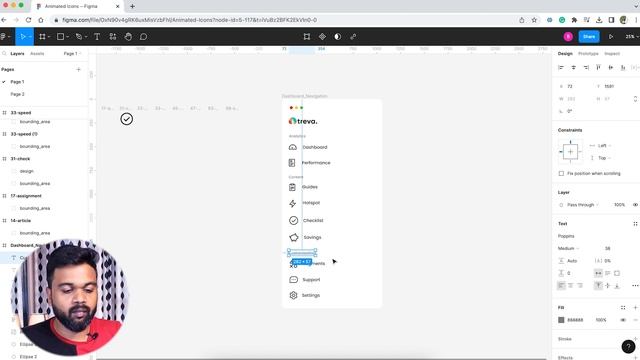
Task: Open Fill styles icon
Action: pyautogui.click(x=623, y=308)
